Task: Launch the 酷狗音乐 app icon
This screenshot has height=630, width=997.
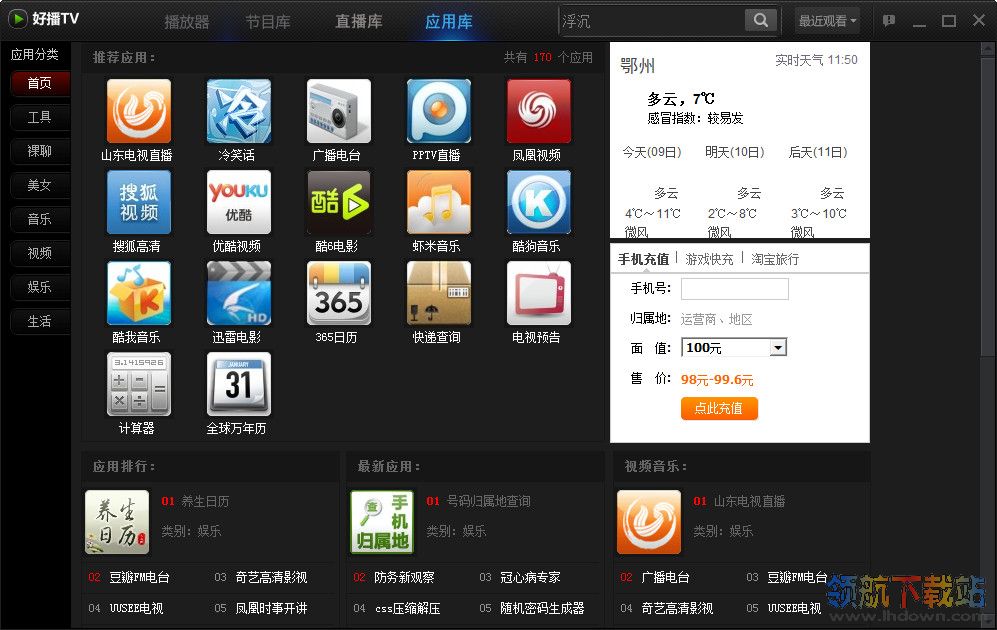Action: click(539, 202)
